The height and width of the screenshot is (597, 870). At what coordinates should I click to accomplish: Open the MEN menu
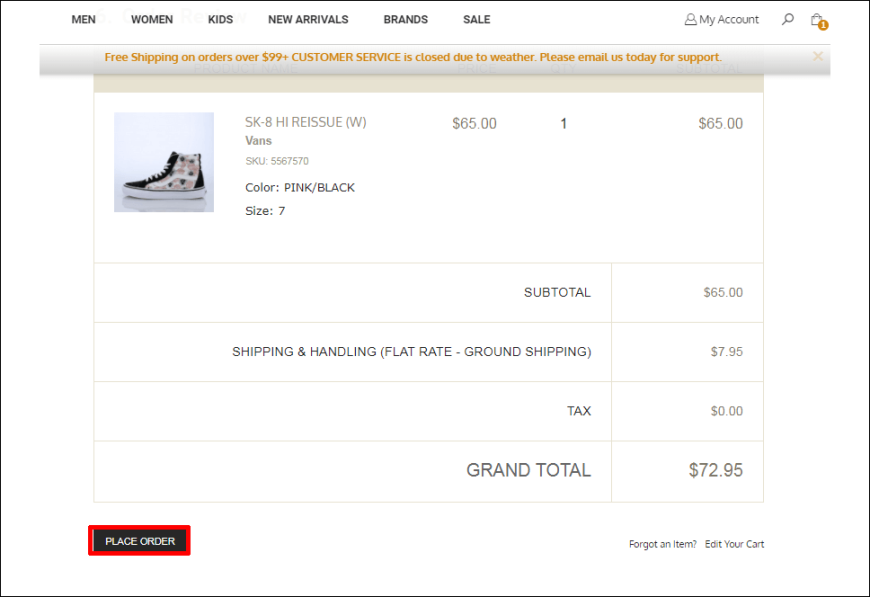pos(84,19)
